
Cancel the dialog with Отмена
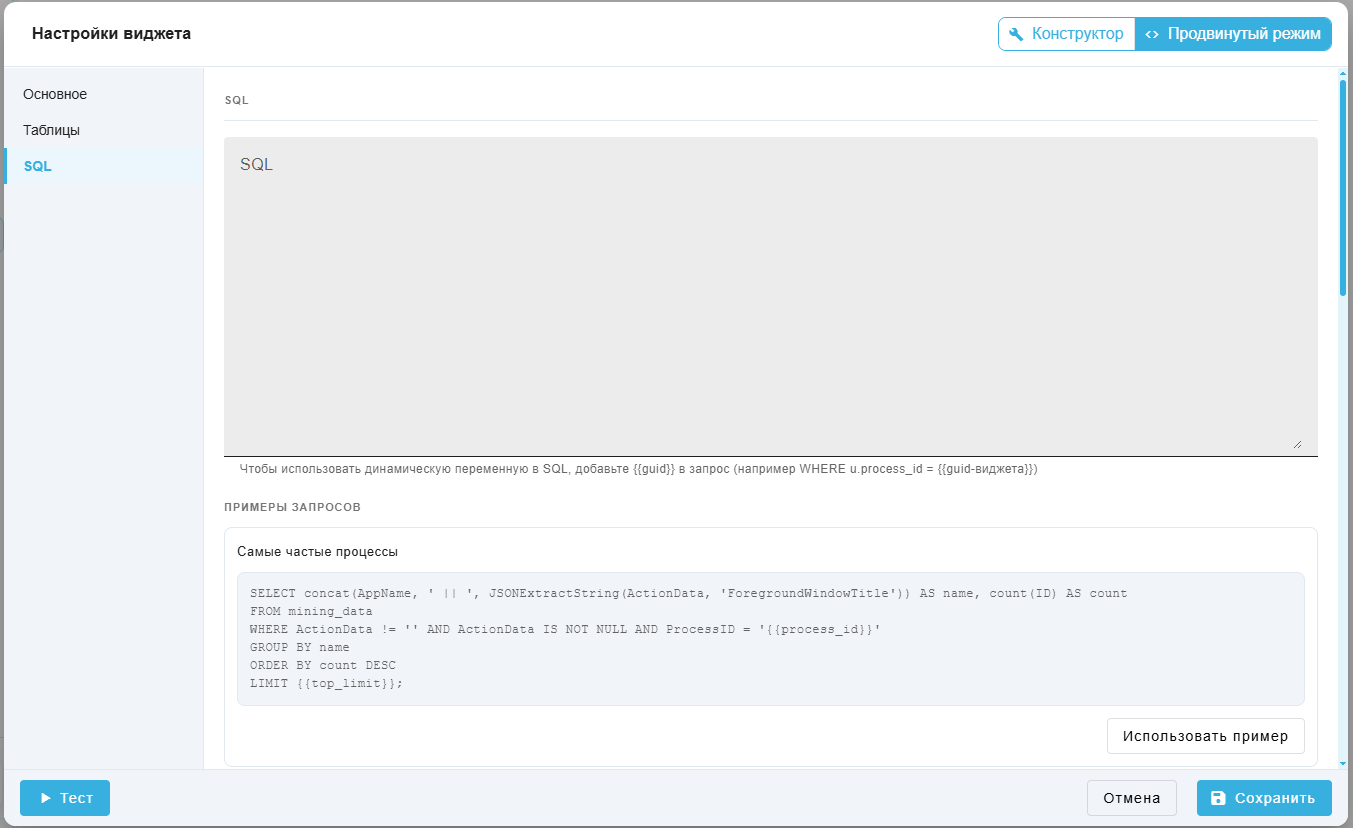pyautogui.click(x=1132, y=798)
